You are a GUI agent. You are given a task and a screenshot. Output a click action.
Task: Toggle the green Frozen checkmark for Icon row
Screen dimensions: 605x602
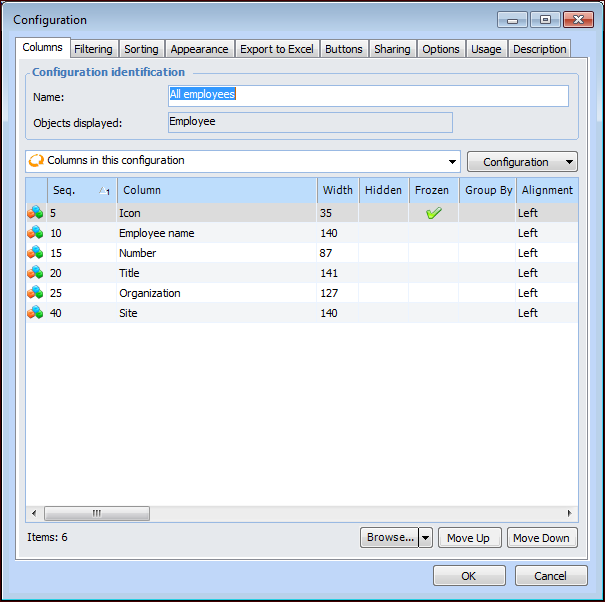point(434,213)
